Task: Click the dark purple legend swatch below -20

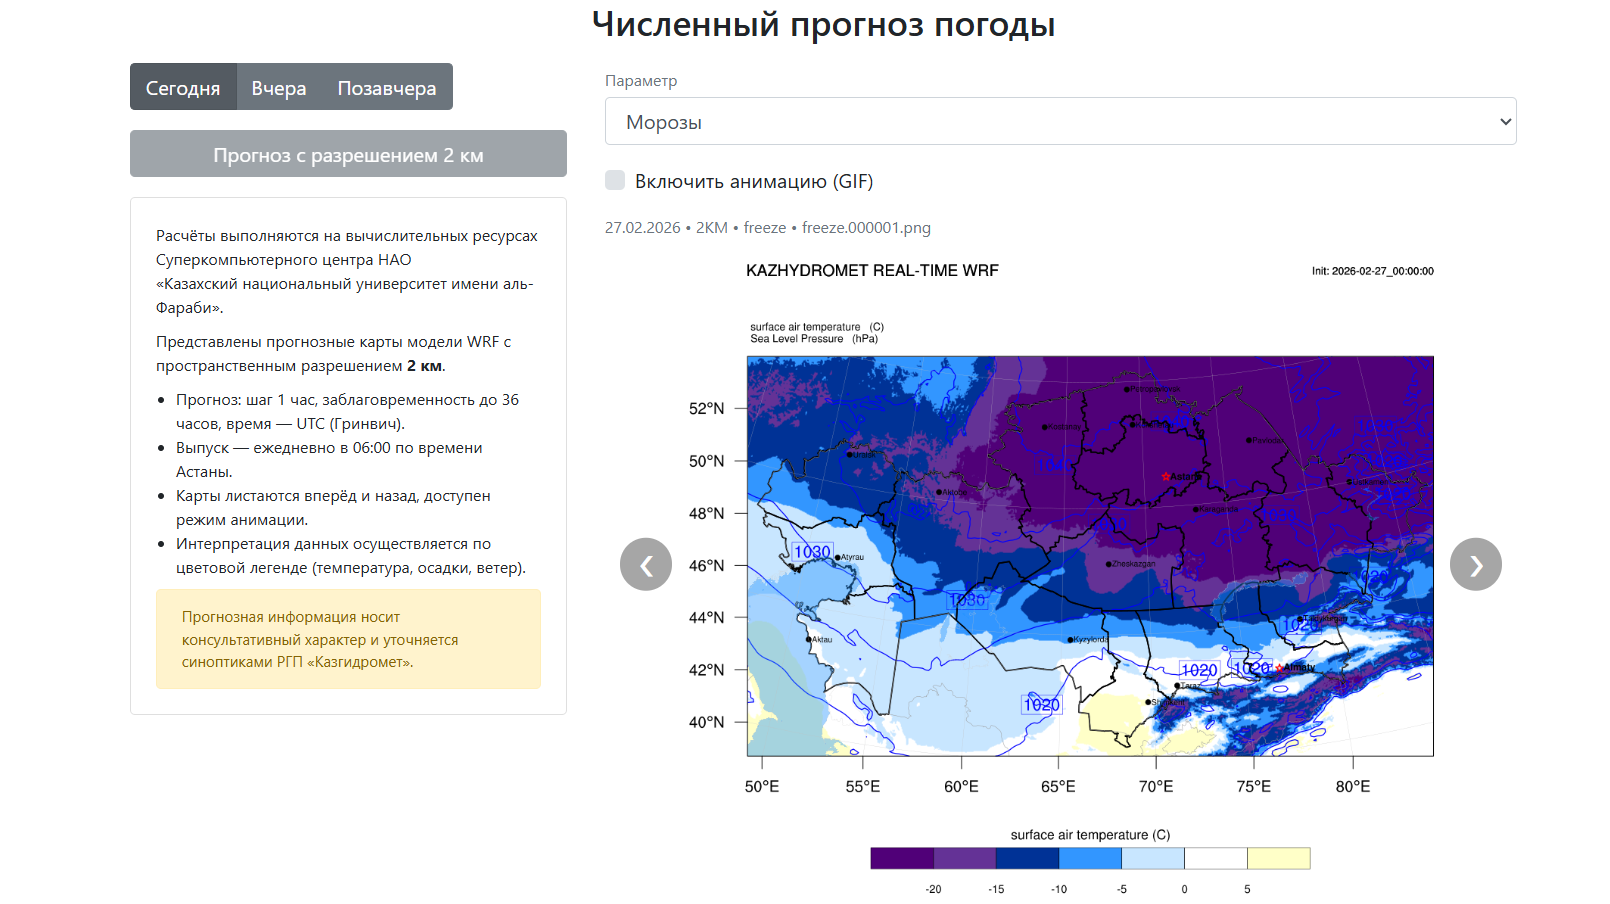Action: click(902, 858)
